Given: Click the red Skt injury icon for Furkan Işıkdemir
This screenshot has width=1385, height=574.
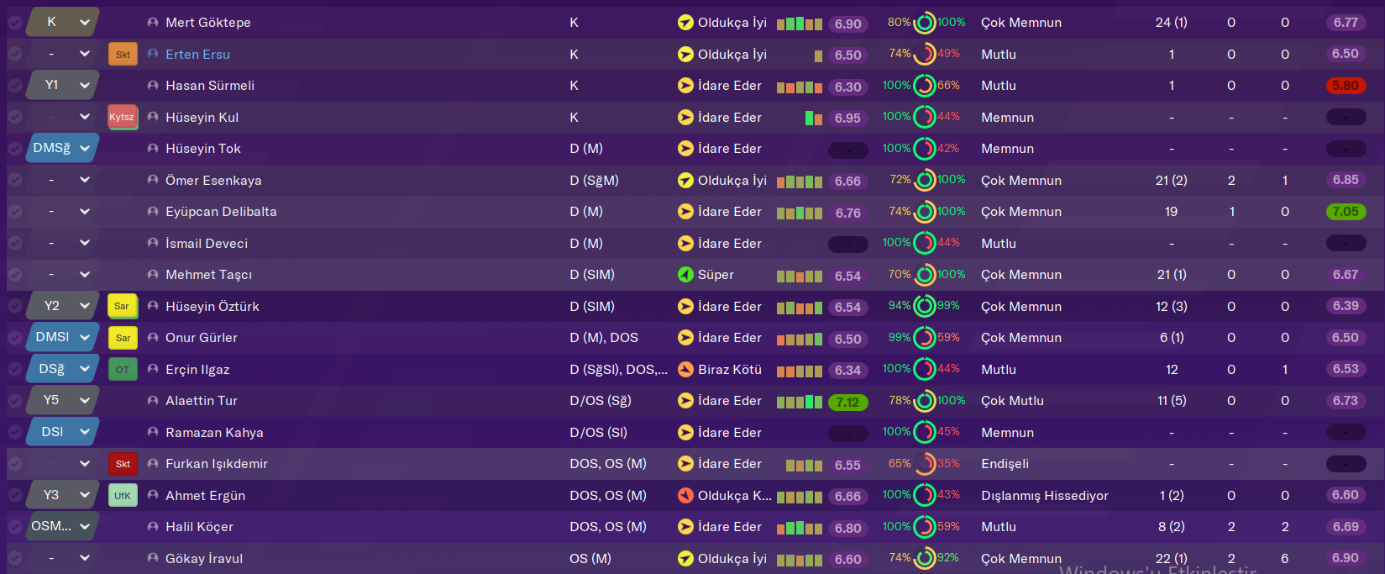Looking at the screenshot, I should (122, 464).
